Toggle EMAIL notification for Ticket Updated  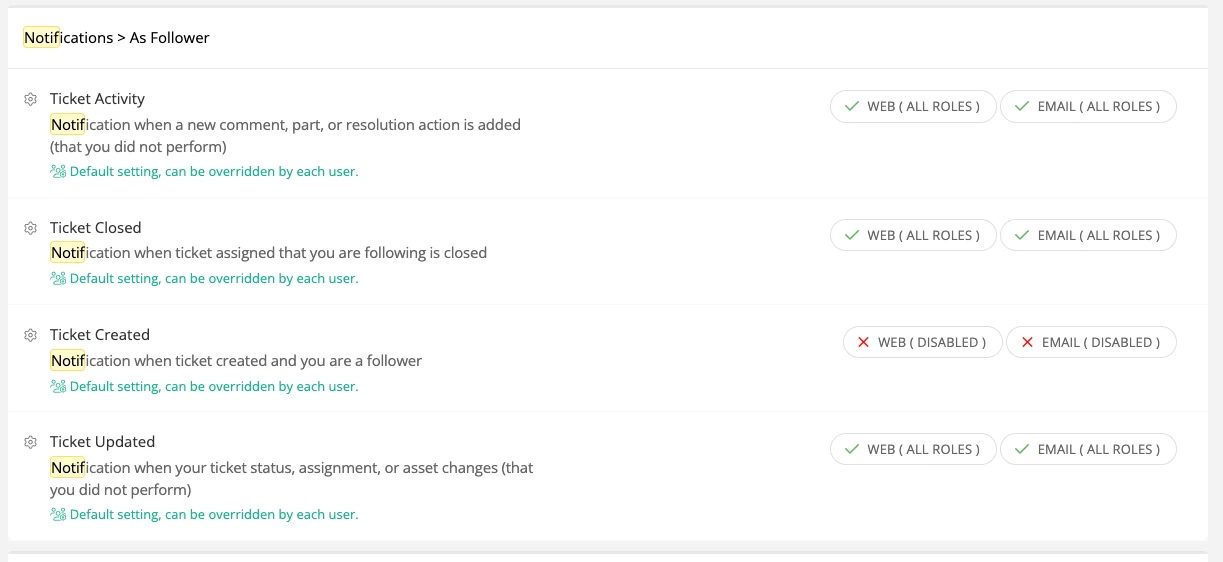coord(1087,450)
